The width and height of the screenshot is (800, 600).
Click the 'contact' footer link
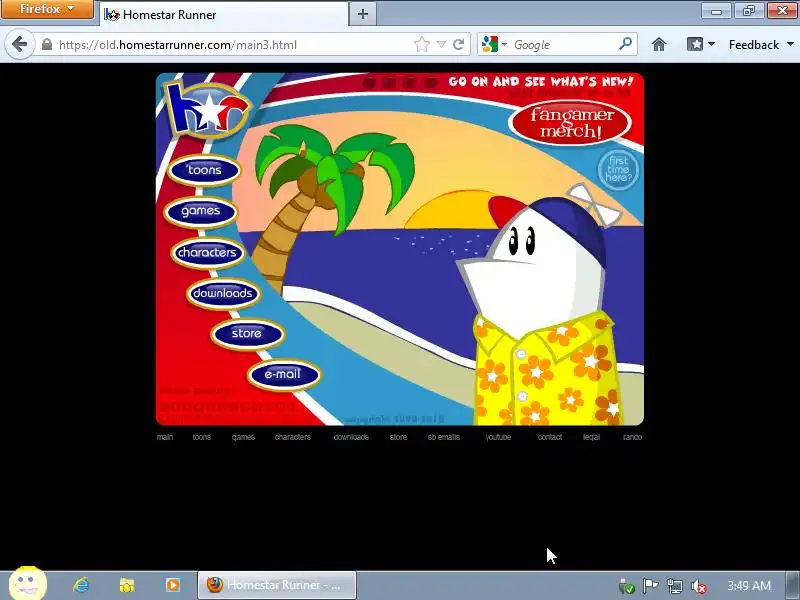pos(549,437)
